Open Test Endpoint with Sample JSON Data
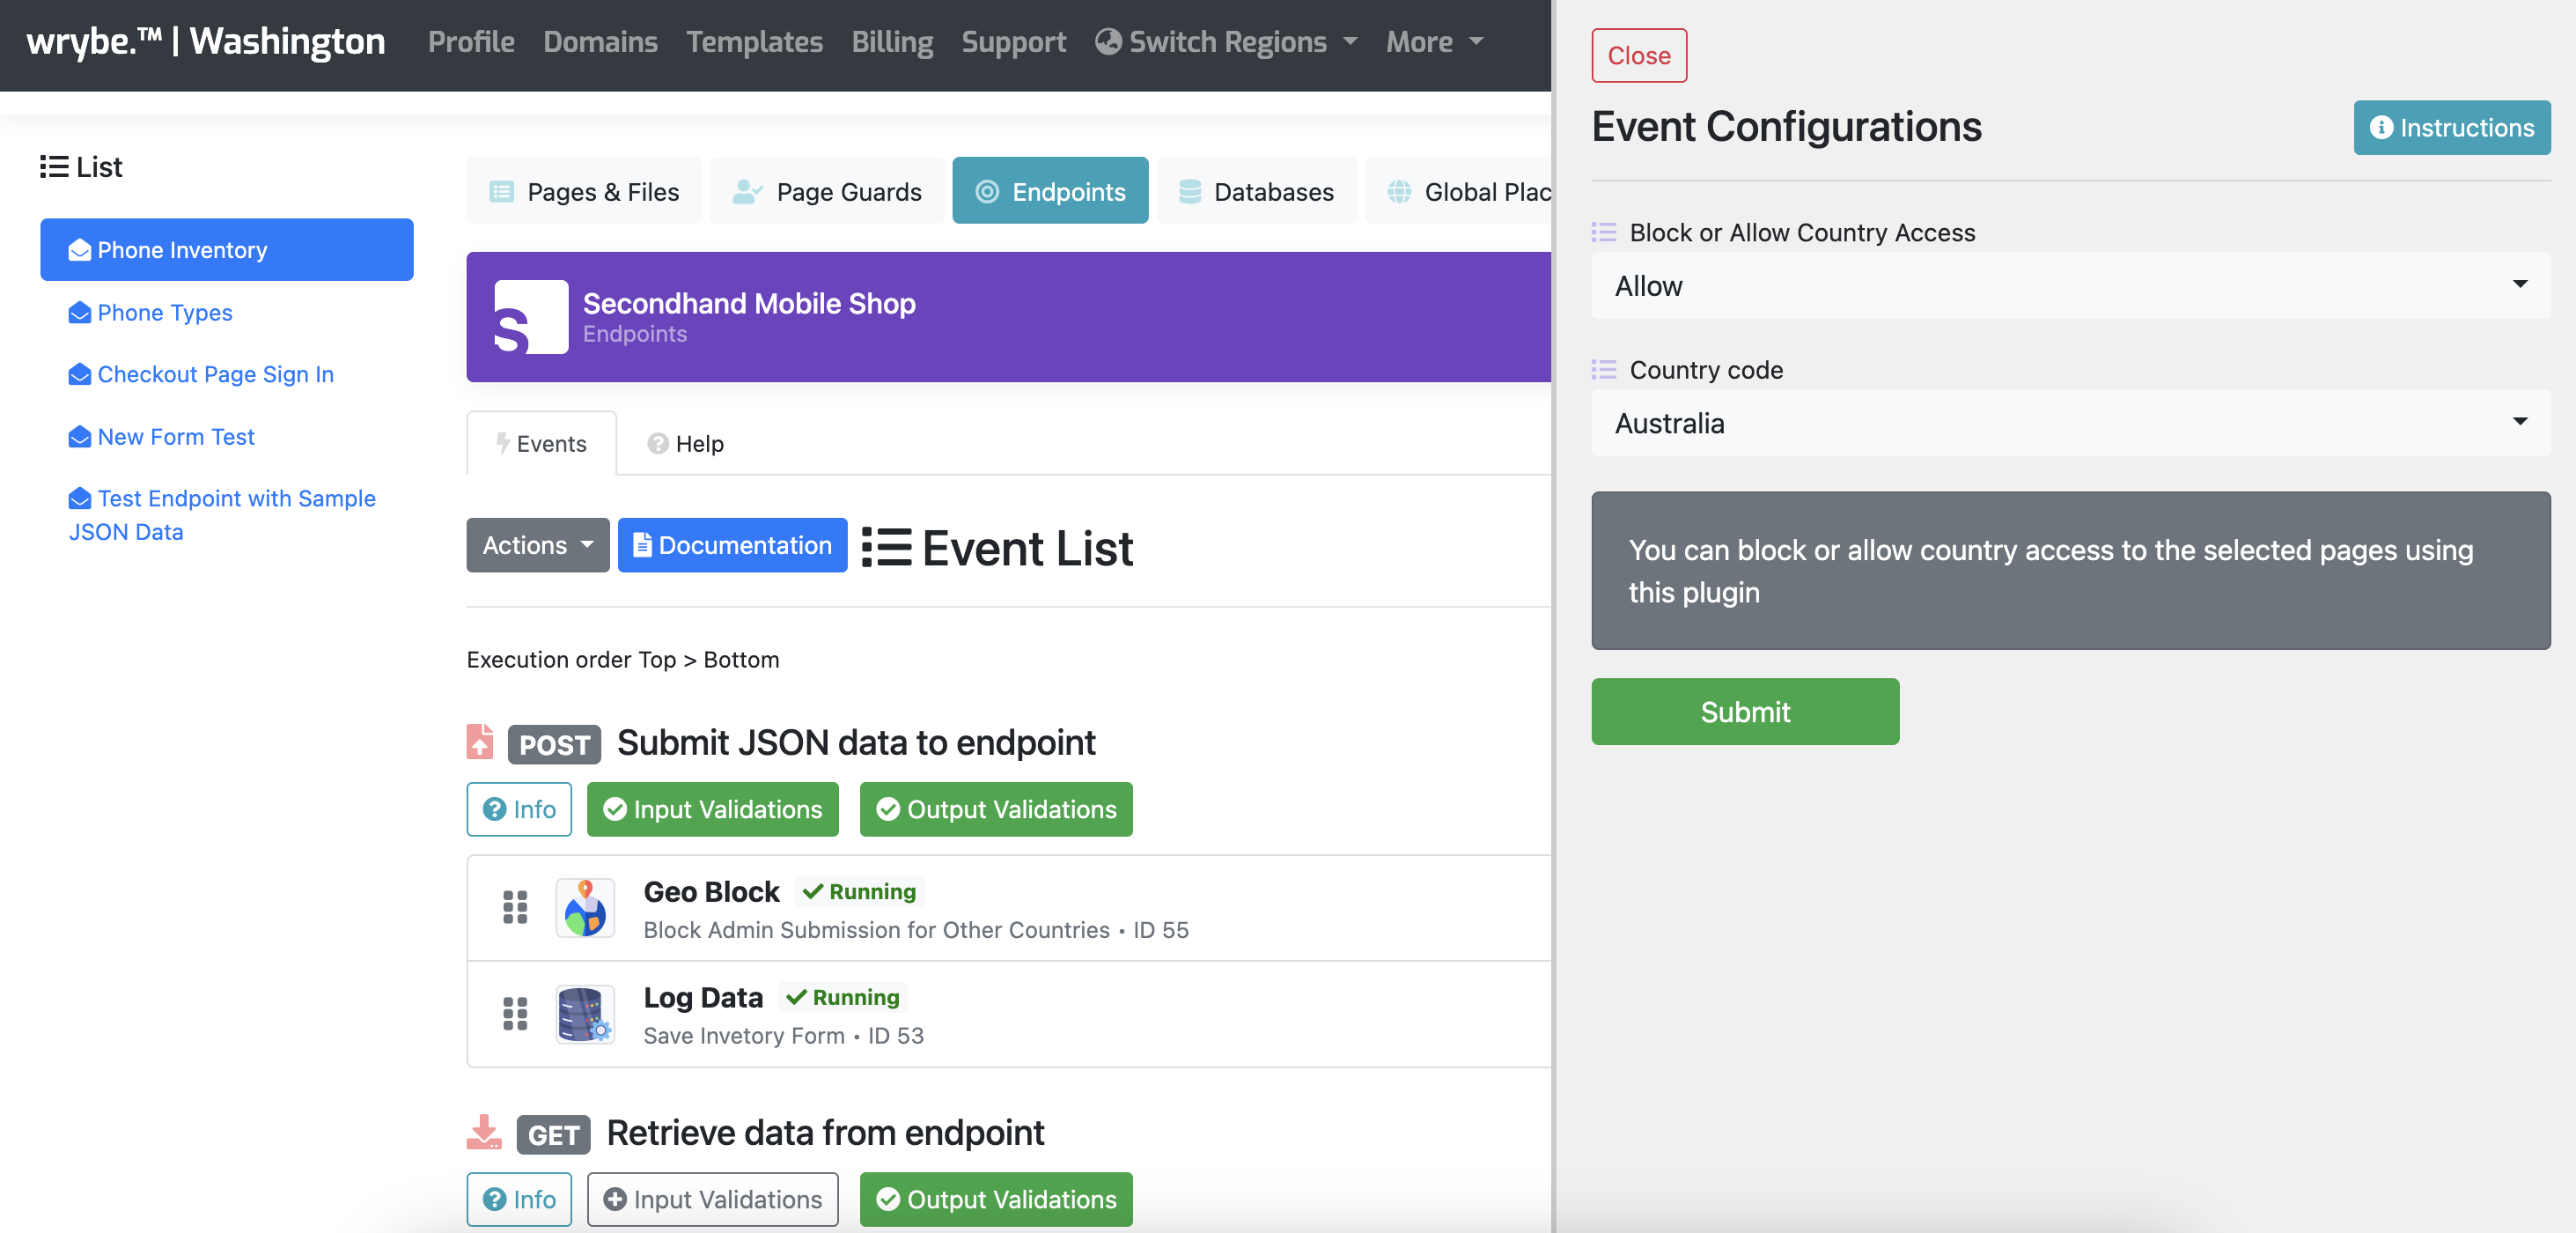Image resolution: width=2576 pixels, height=1233 pixels. tap(222, 514)
